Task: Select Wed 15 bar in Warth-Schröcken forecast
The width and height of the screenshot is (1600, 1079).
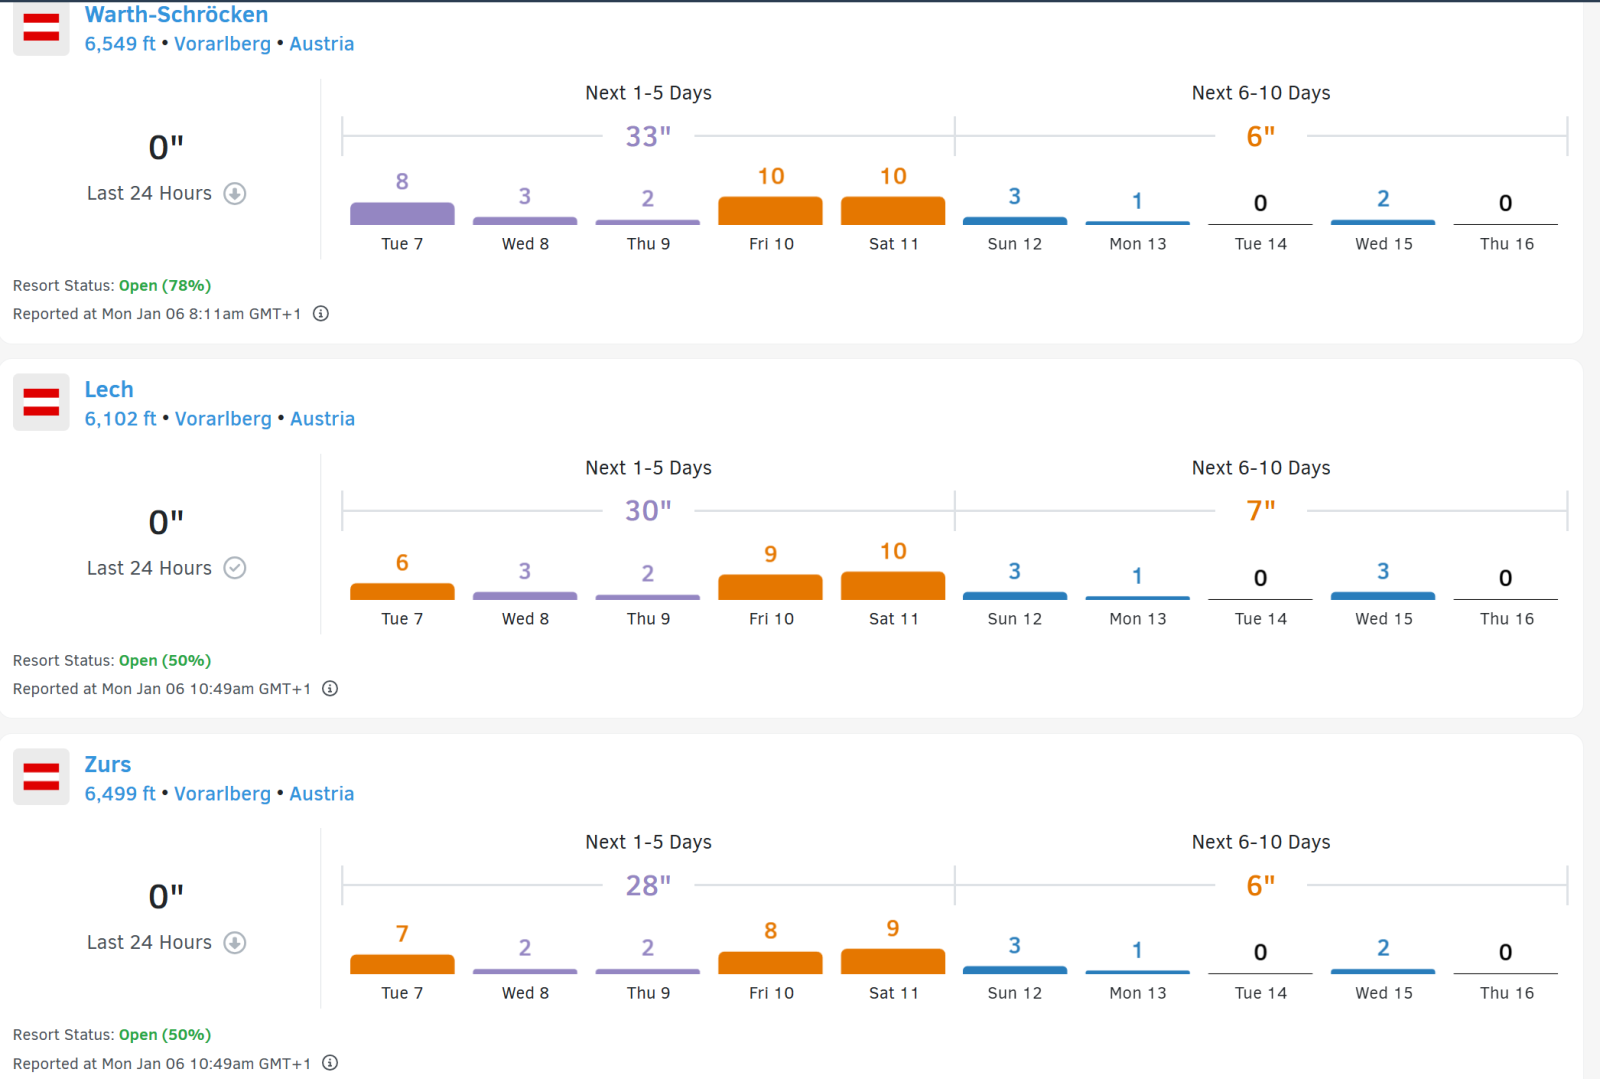Action: (1383, 222)
